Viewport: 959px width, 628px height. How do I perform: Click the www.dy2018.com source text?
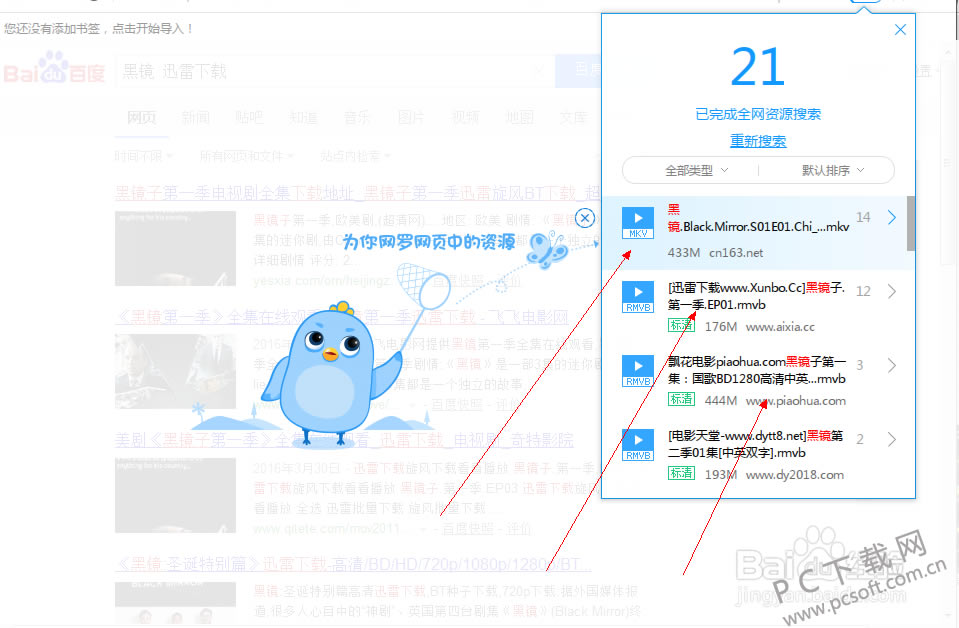794,475
